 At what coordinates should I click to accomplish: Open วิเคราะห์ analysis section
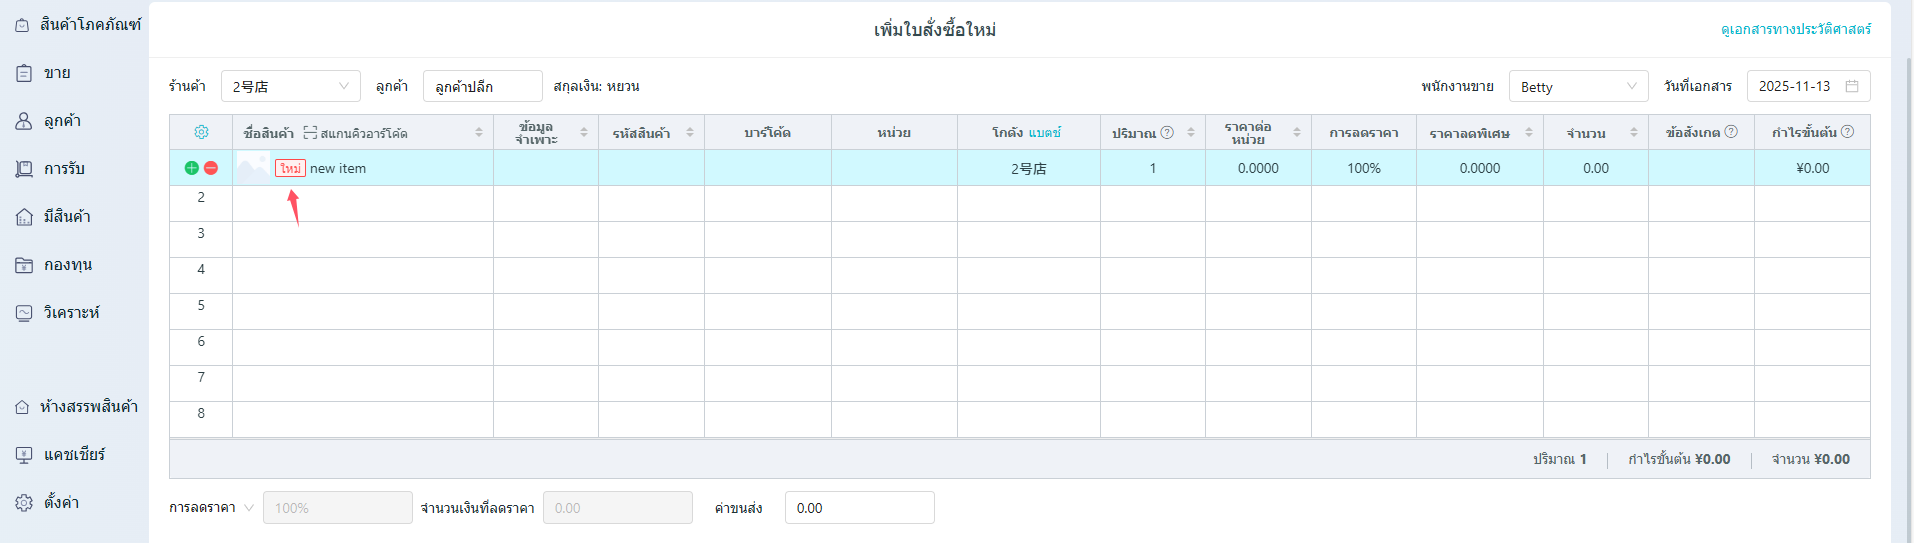click(x=71, y=313)
